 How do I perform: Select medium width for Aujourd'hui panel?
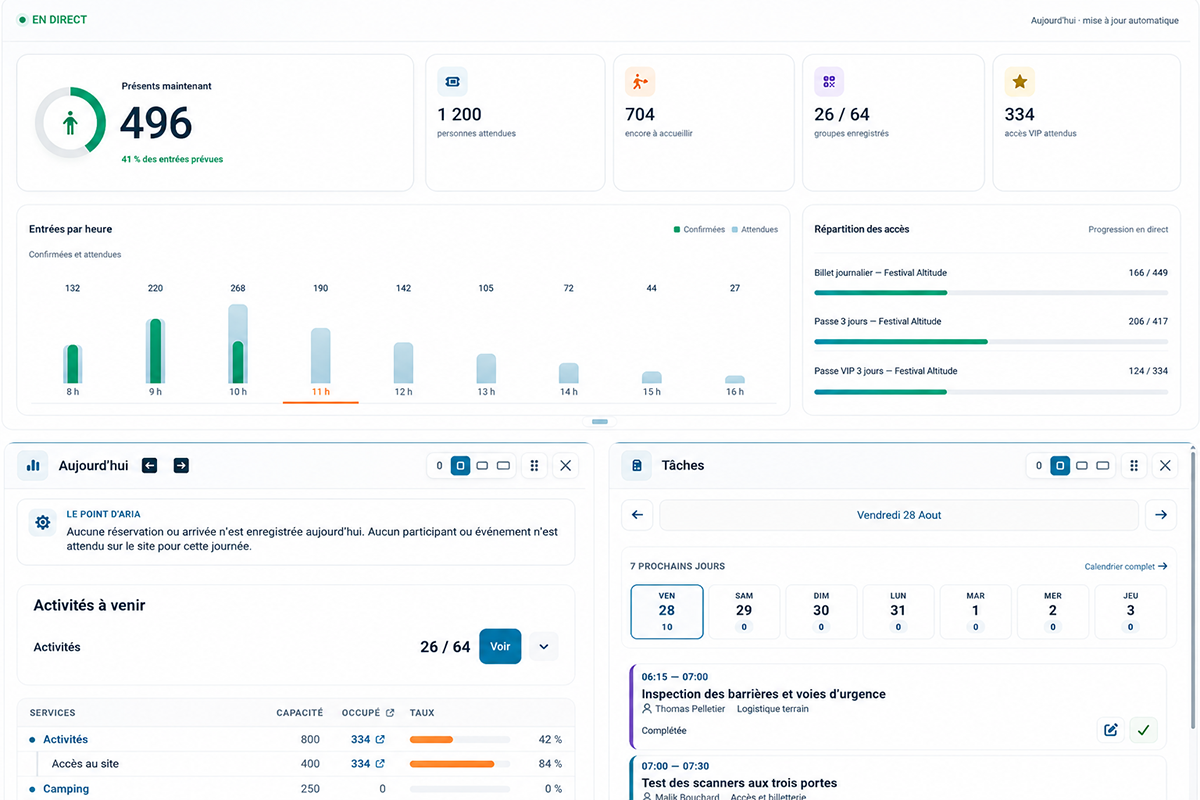click(x=482, y=466)
